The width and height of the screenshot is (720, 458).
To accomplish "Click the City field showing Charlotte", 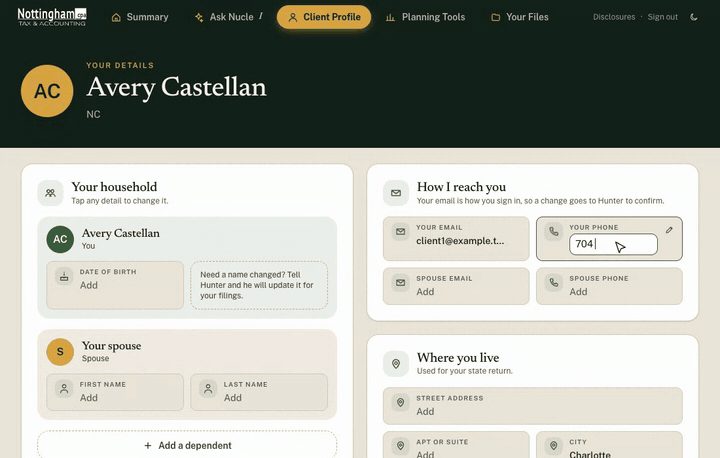I will click(609, 445).
